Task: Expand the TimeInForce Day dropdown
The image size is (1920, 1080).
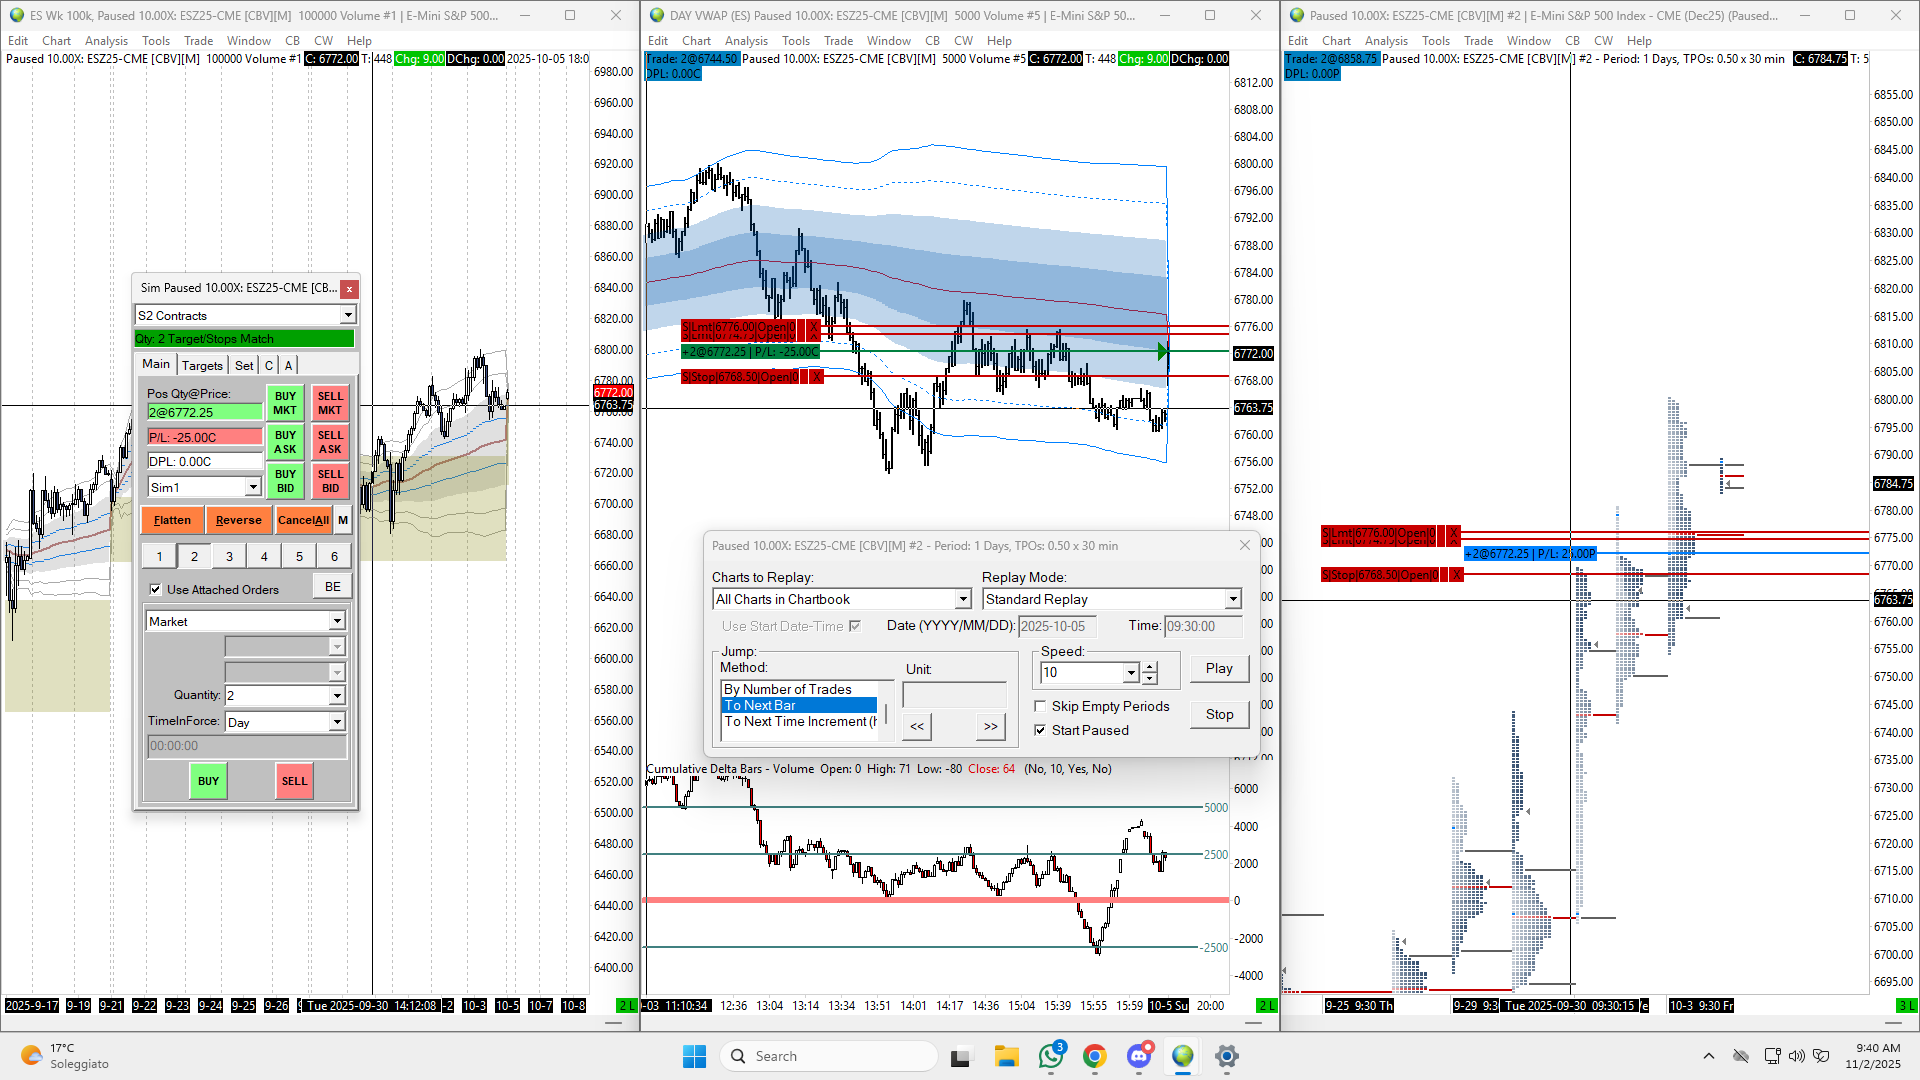Action: pyautogui.click(x=337, y=722)
